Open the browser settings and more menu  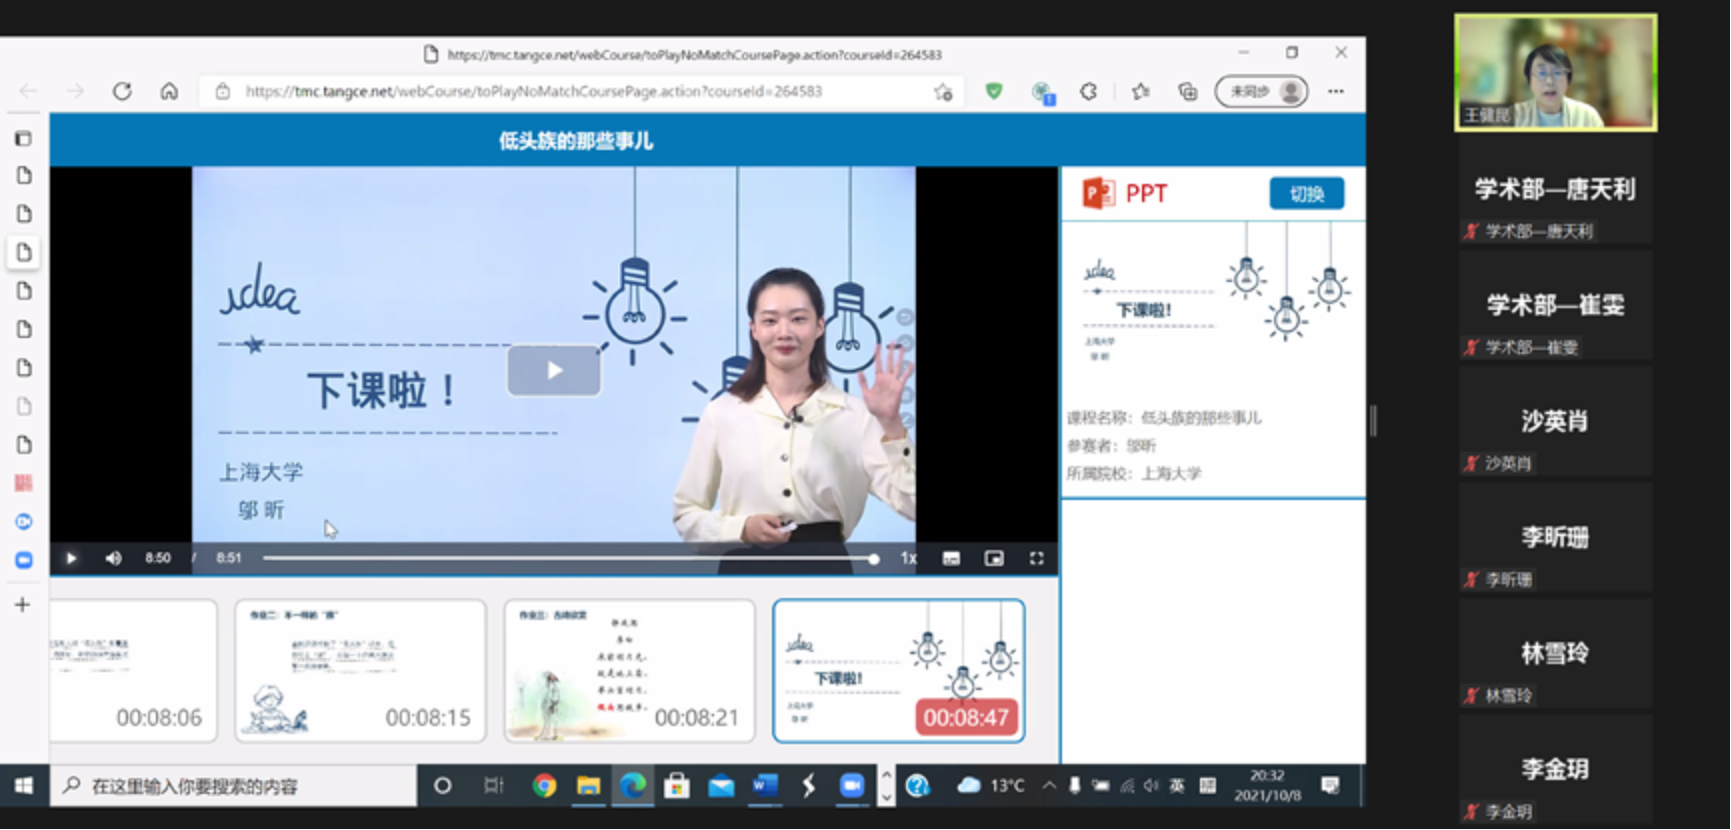point(1336,91)
